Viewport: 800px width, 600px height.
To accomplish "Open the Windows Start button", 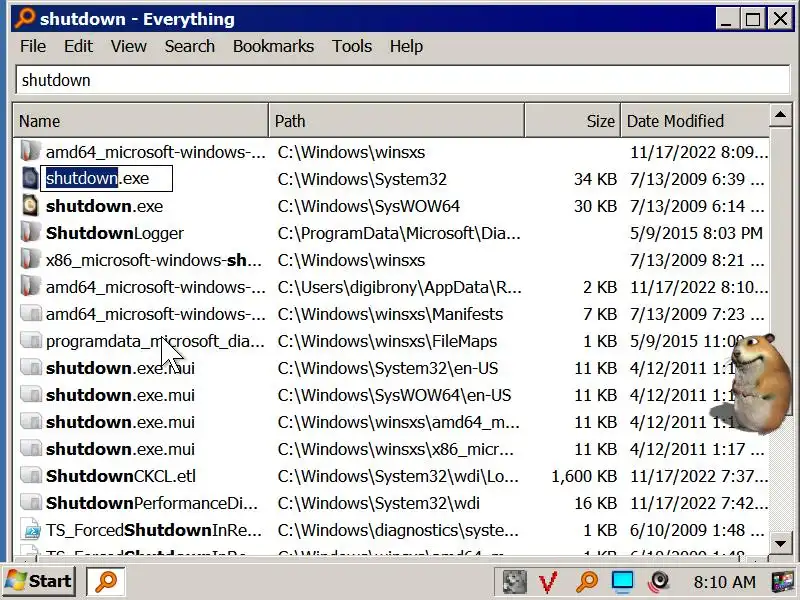I will point(39,581).
